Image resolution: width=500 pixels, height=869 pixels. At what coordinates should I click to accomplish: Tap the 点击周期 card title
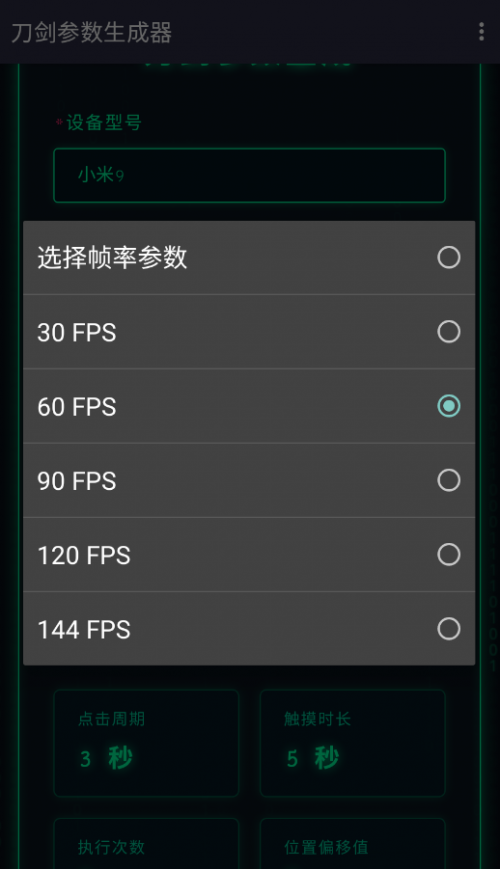[x=111, y=719]
